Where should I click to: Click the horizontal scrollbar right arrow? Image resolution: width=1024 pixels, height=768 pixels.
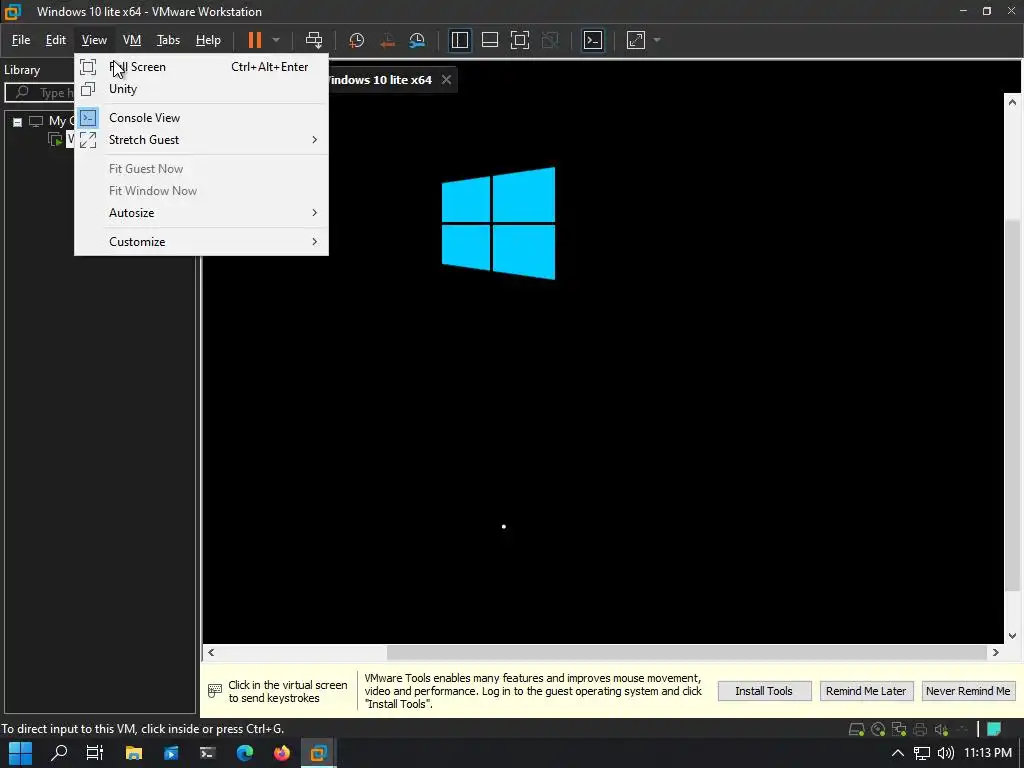coord(995,652)
